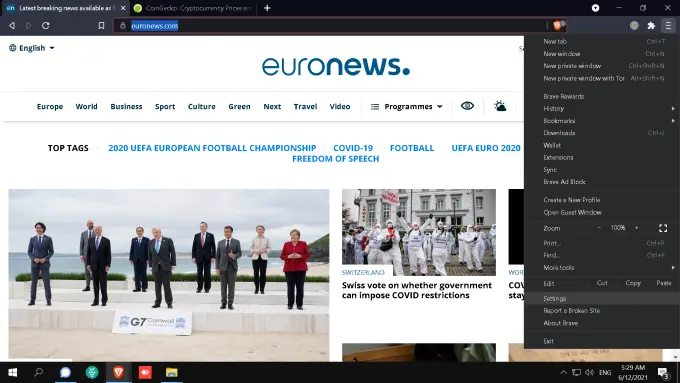Viewport: 680px width, 383px height.
Task: Open the Extensions puzzle piece icon
Action: coord(651,26)
